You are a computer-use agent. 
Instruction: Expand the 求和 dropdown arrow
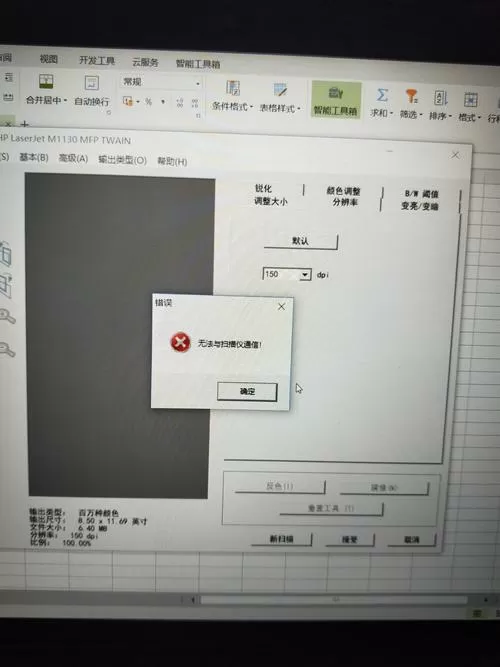click(391, 113)
